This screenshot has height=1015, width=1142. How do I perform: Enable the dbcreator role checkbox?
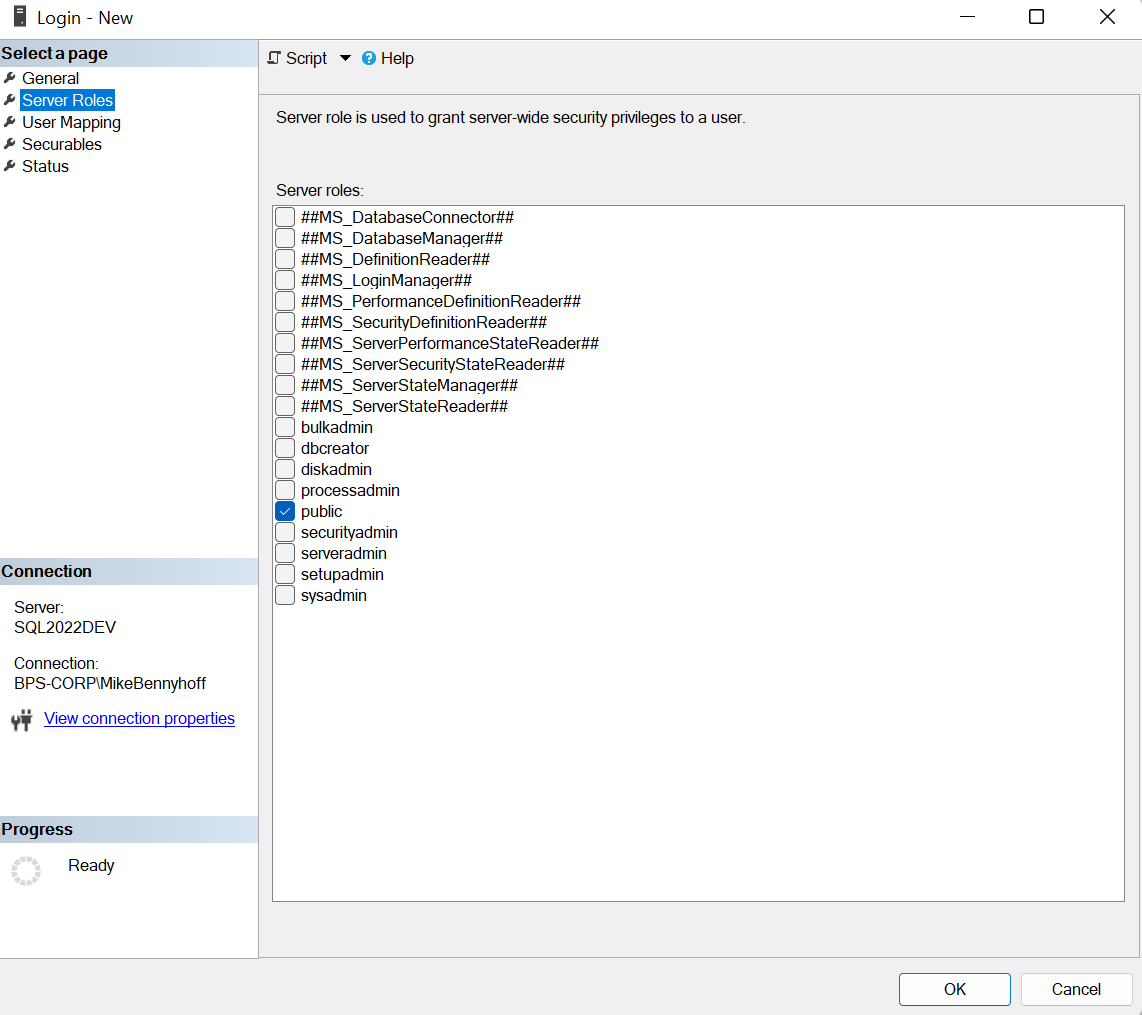coord(285,448)
